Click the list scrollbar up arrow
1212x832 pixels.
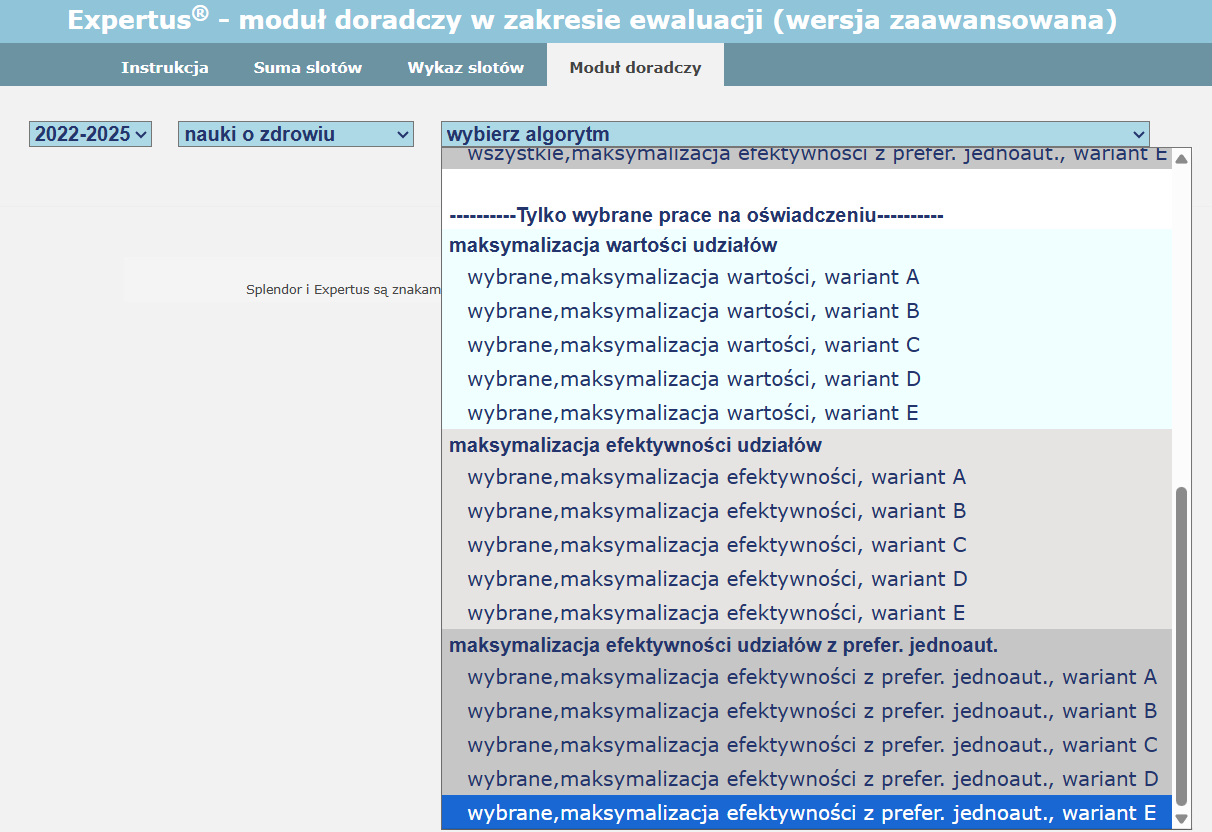[x=1181, y=159]
